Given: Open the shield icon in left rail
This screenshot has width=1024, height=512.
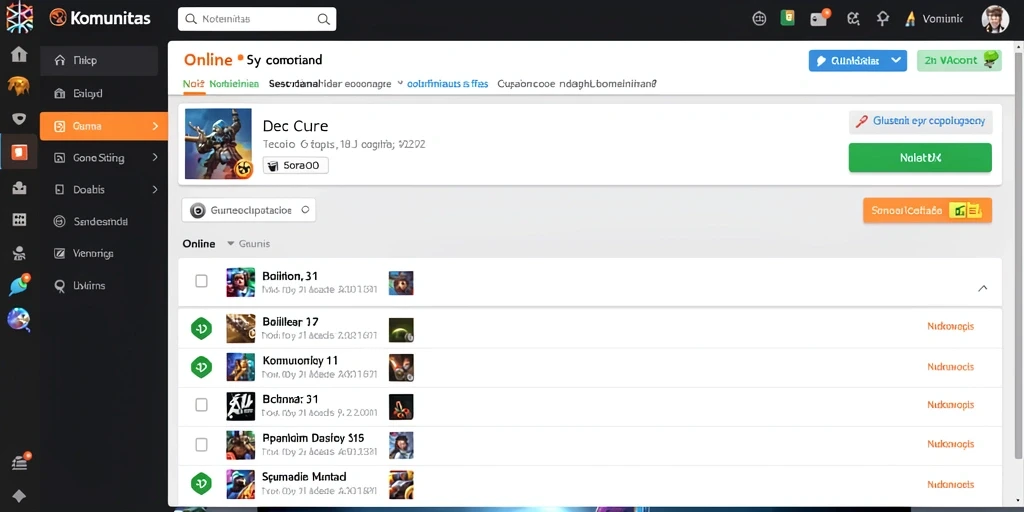Looking at the screenshot, I should click(19, 118).
